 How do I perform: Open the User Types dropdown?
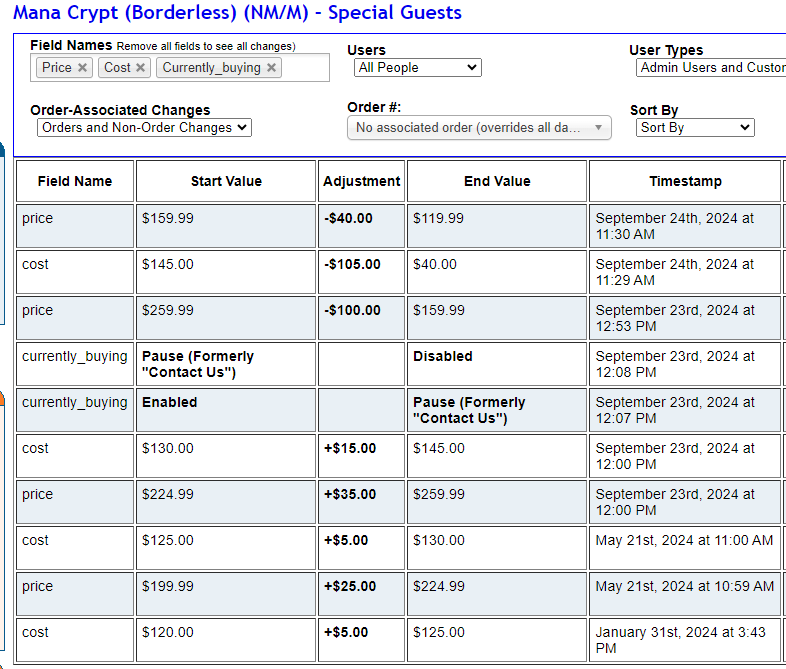711,68
